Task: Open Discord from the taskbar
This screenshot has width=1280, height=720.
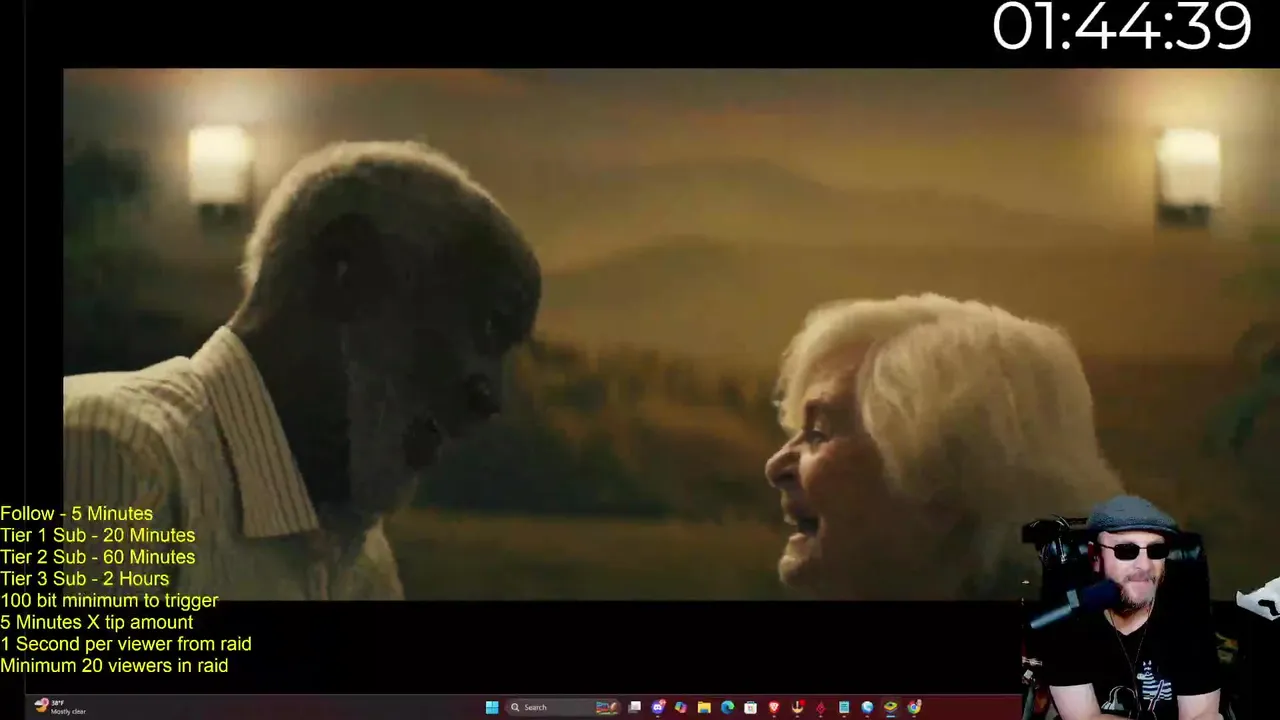Action: point(658,707)
